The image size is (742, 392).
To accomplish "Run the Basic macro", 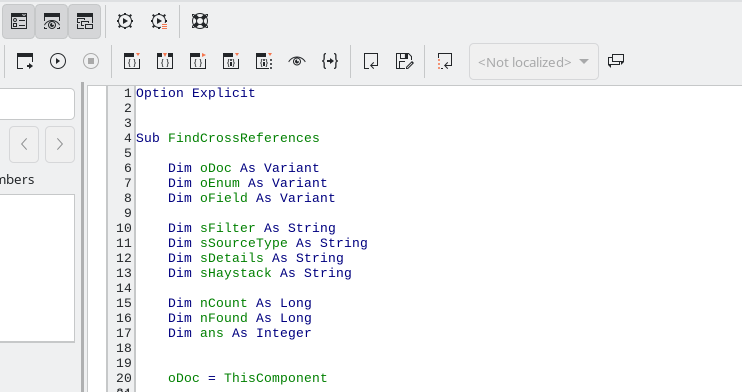I will click(58, 62).
